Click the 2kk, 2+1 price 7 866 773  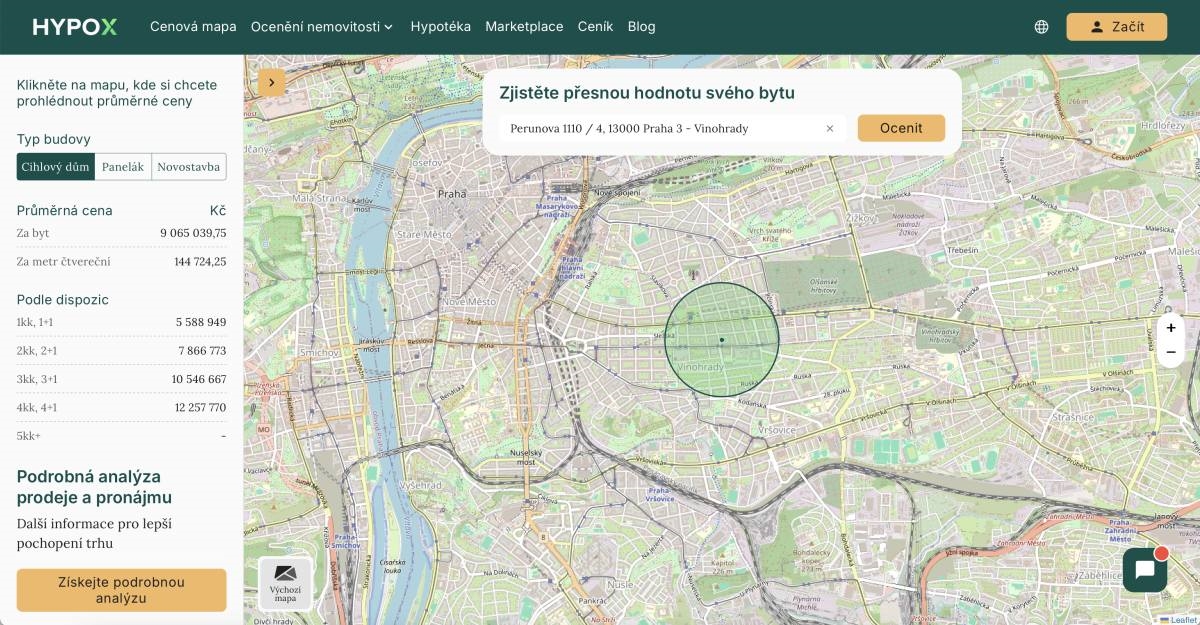202,351
